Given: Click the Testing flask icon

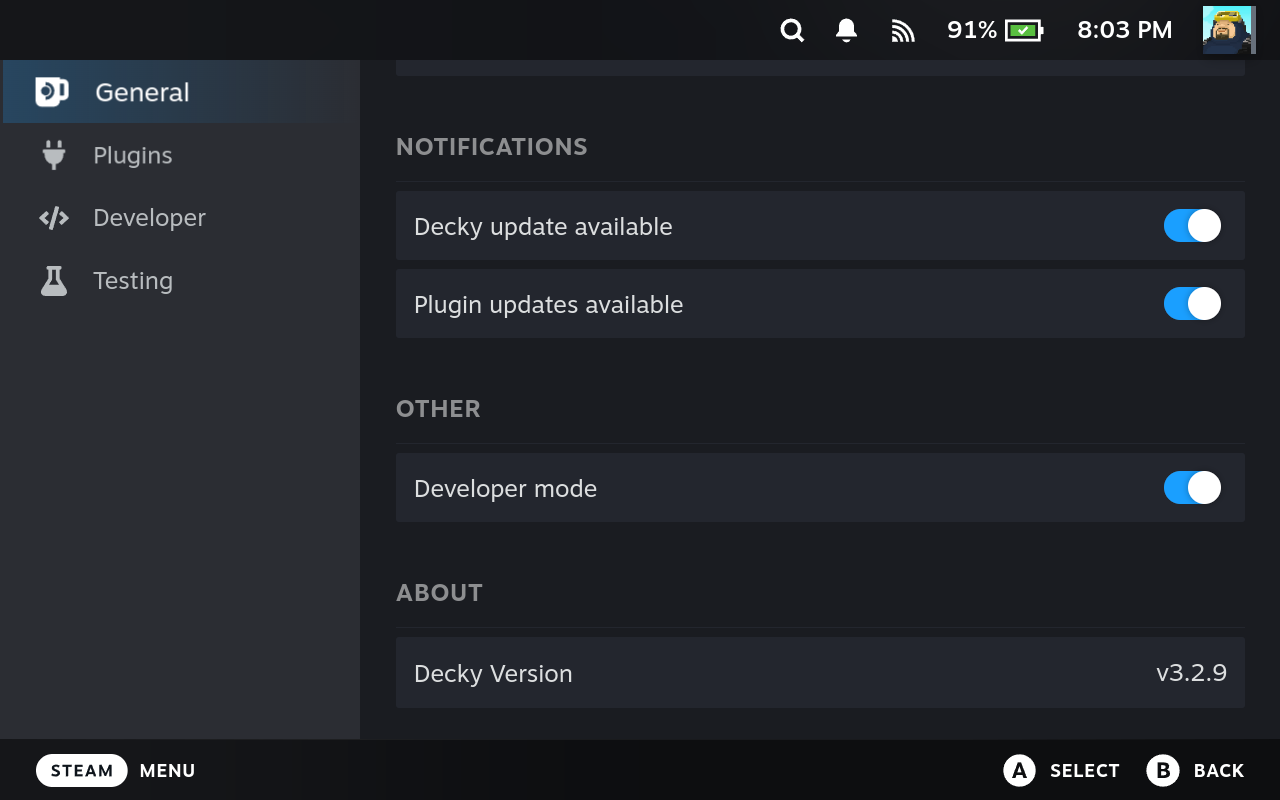Looking at the screenshot, I should (x=54, y=281).
